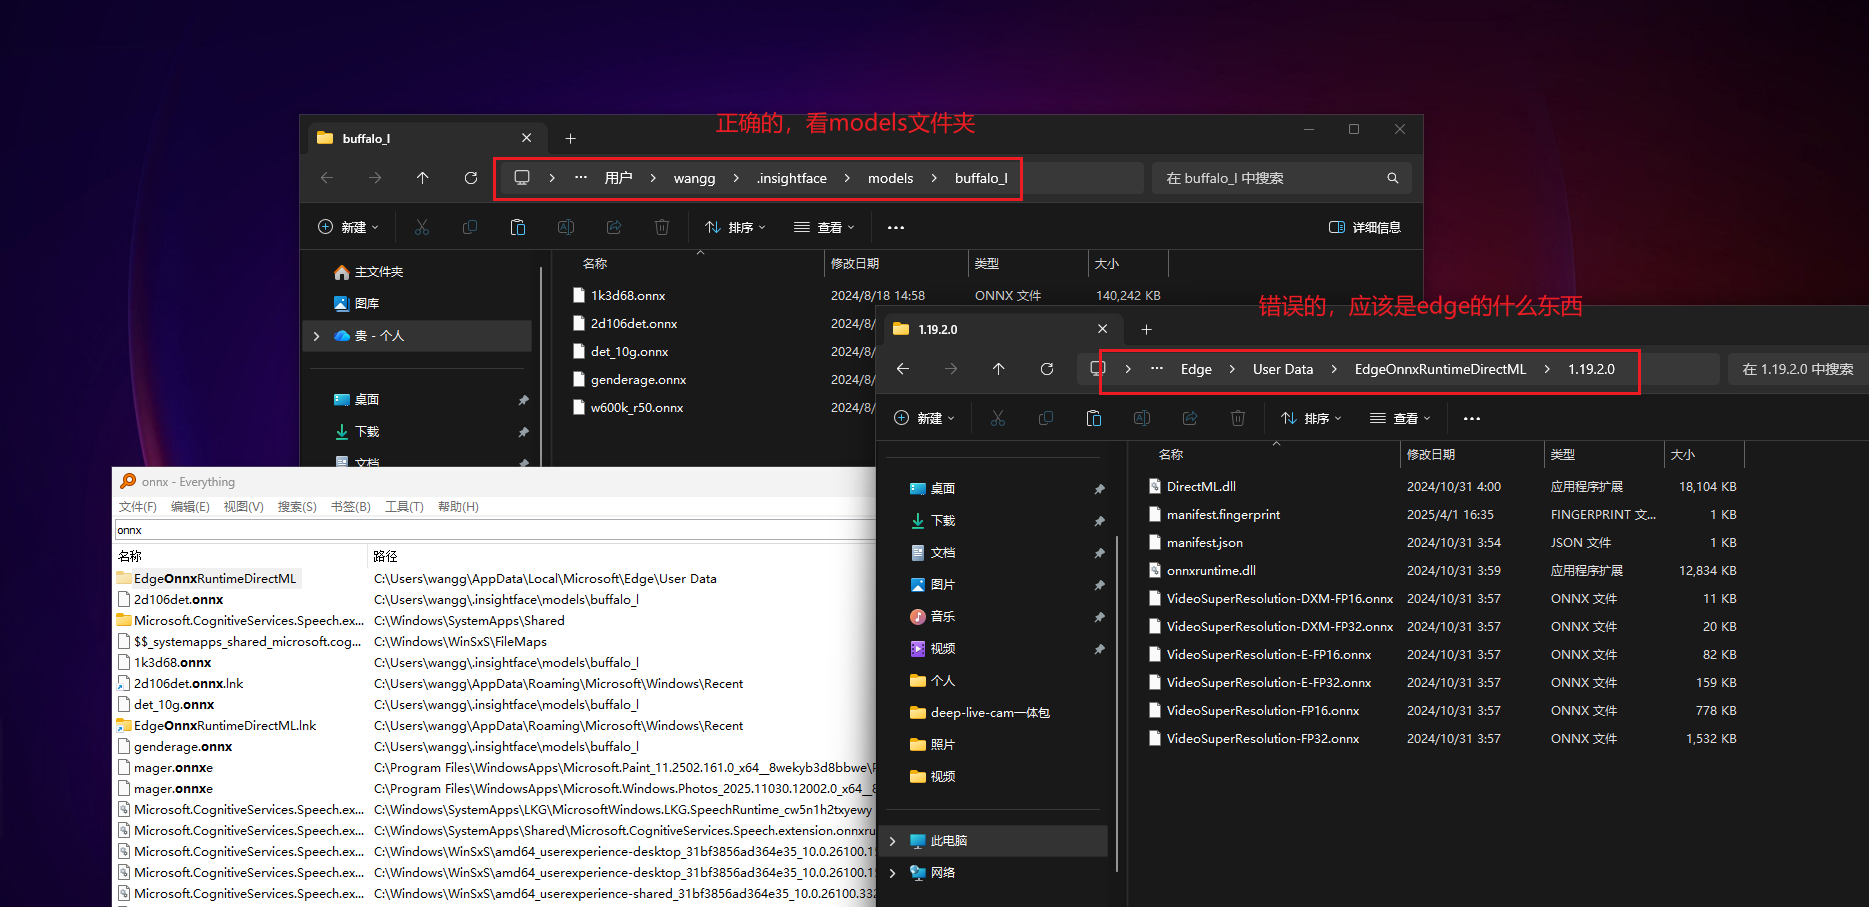The width and height of the screenshot is (1869, 907).
Task: Expand the 网络 tree node
Action: (893, 873)
